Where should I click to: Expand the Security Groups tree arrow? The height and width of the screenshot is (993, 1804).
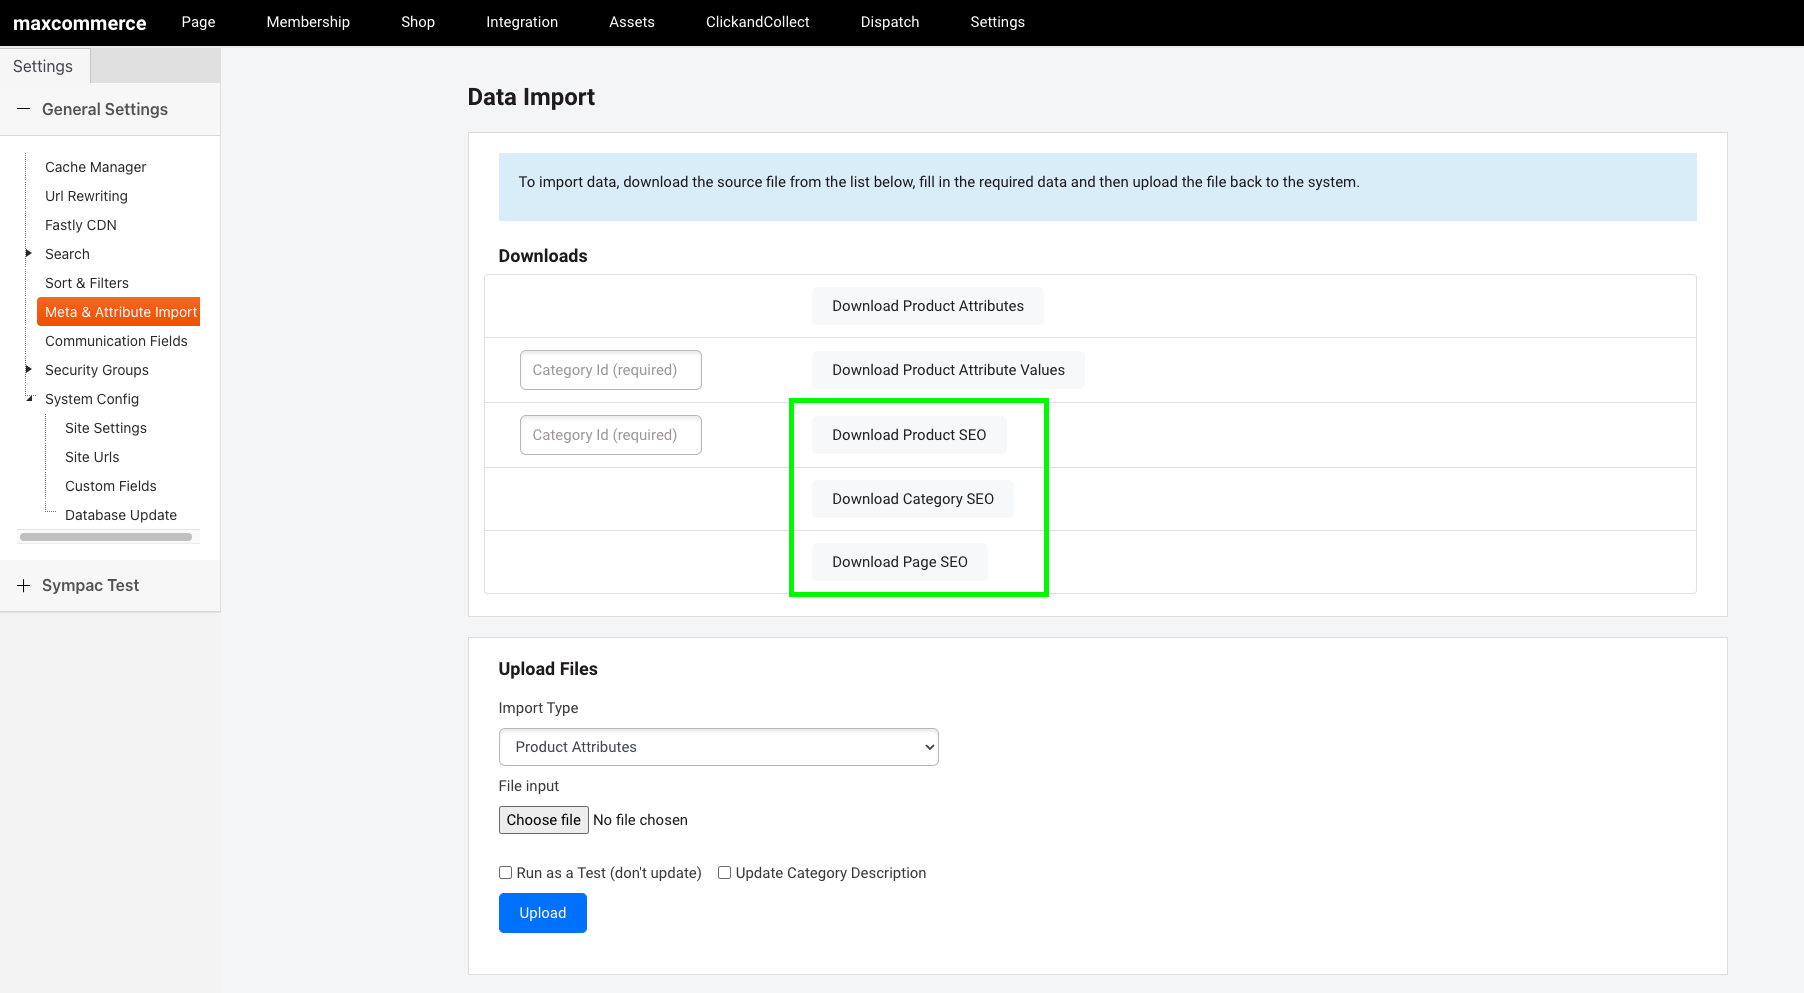(x=29, y=369)
